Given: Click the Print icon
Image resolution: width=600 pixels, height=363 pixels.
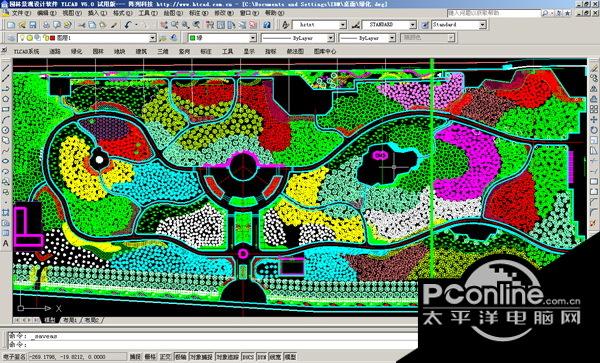Looking at the screenshot, I should pyautogui.click(x=46, y=25).
